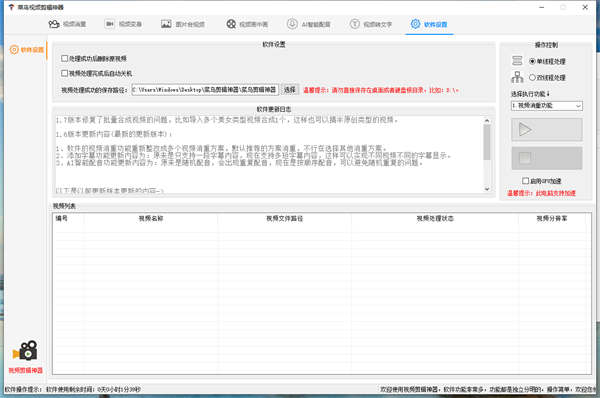600x398 pixels.
Task: Open the 视频转文字 tab with T icon
Action: (371, 24)
